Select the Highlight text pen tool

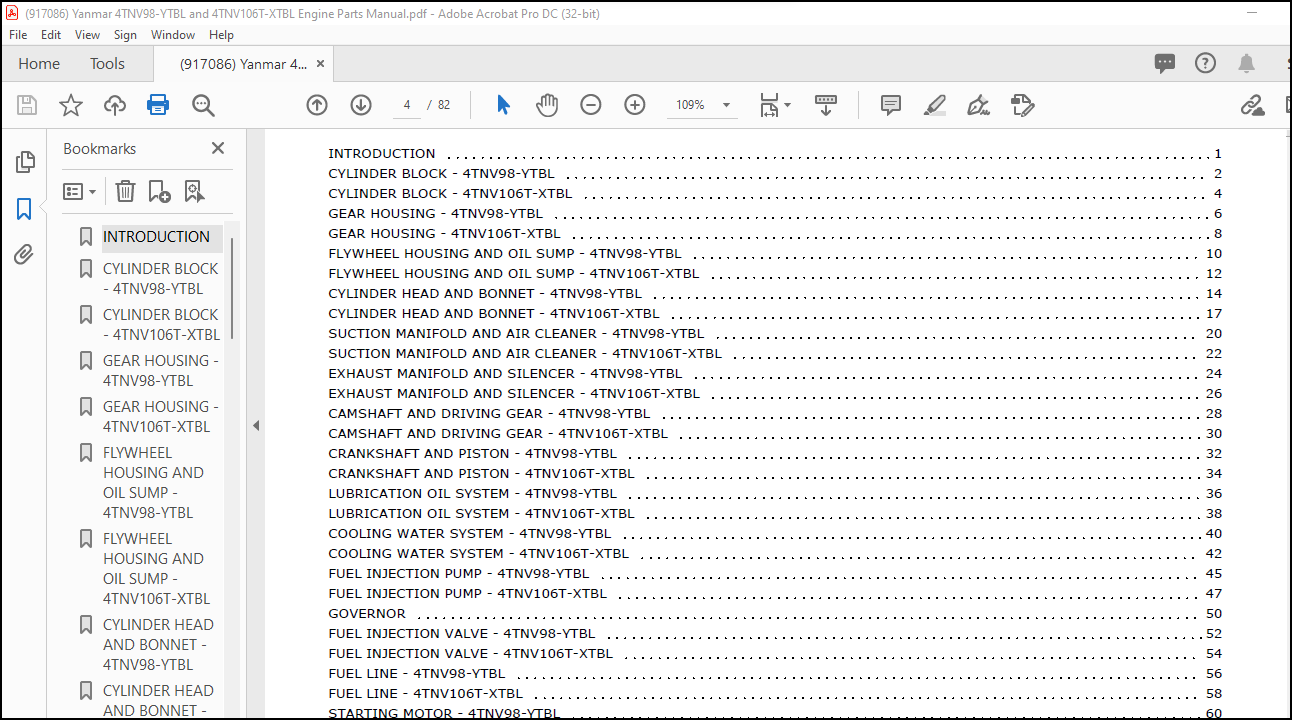click(x=934, y=105)
